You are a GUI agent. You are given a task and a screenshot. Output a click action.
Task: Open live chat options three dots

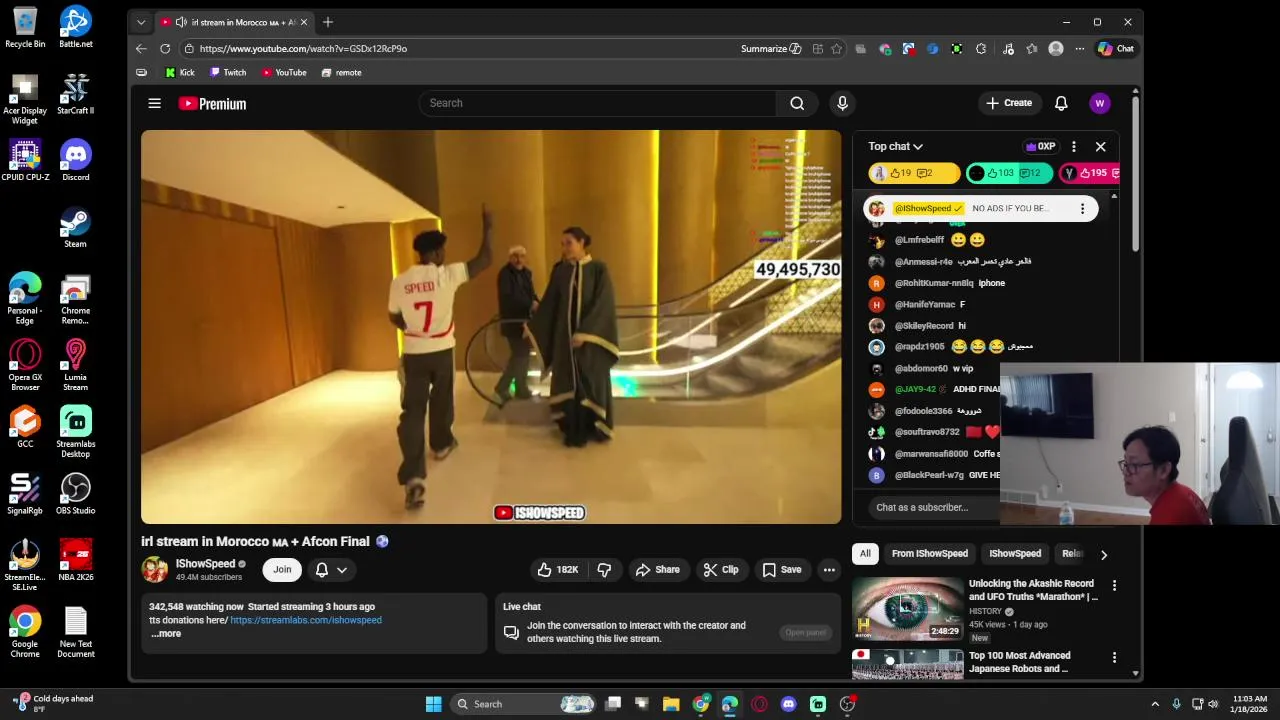(x=1073, y=146)
